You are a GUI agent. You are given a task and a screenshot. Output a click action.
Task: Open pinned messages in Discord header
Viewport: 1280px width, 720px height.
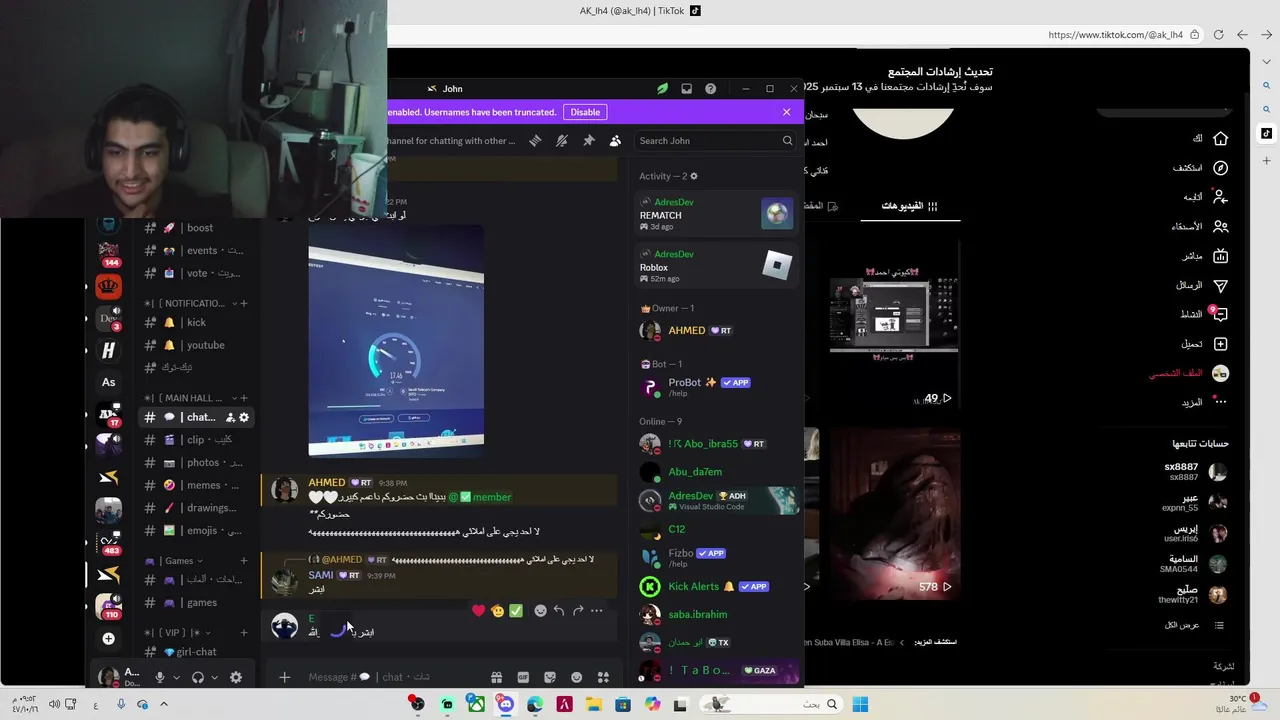(x=589, y=141)
